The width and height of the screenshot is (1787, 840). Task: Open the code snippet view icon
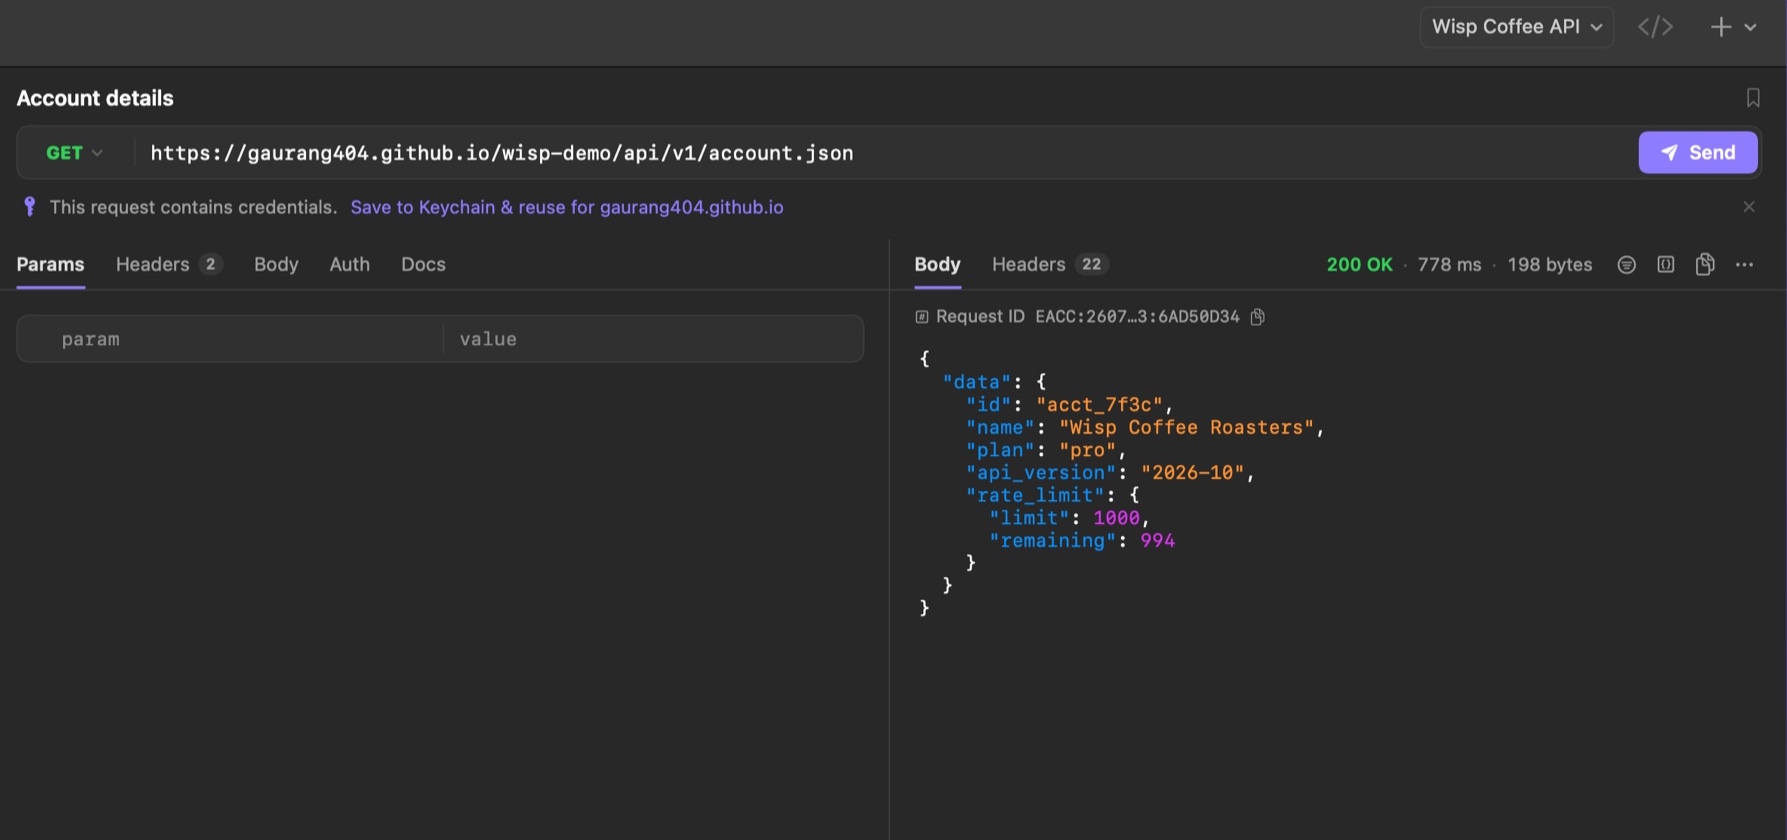[x=1655, y=27]
